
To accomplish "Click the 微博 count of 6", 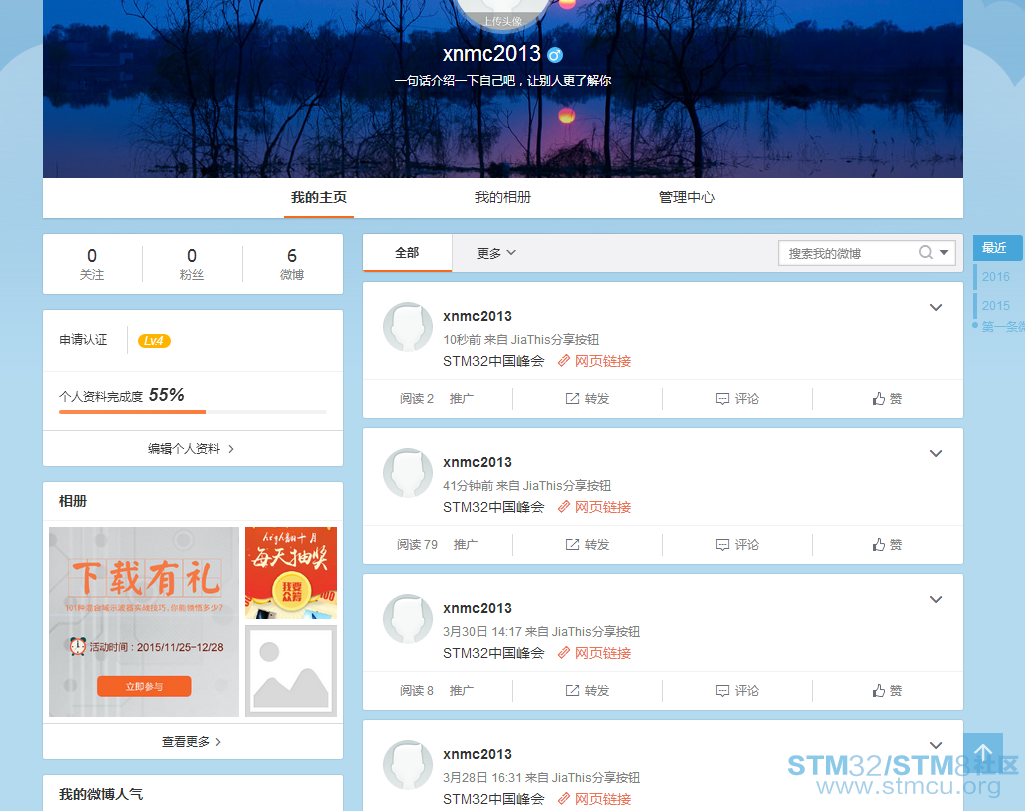I will (x=292, y=264).
